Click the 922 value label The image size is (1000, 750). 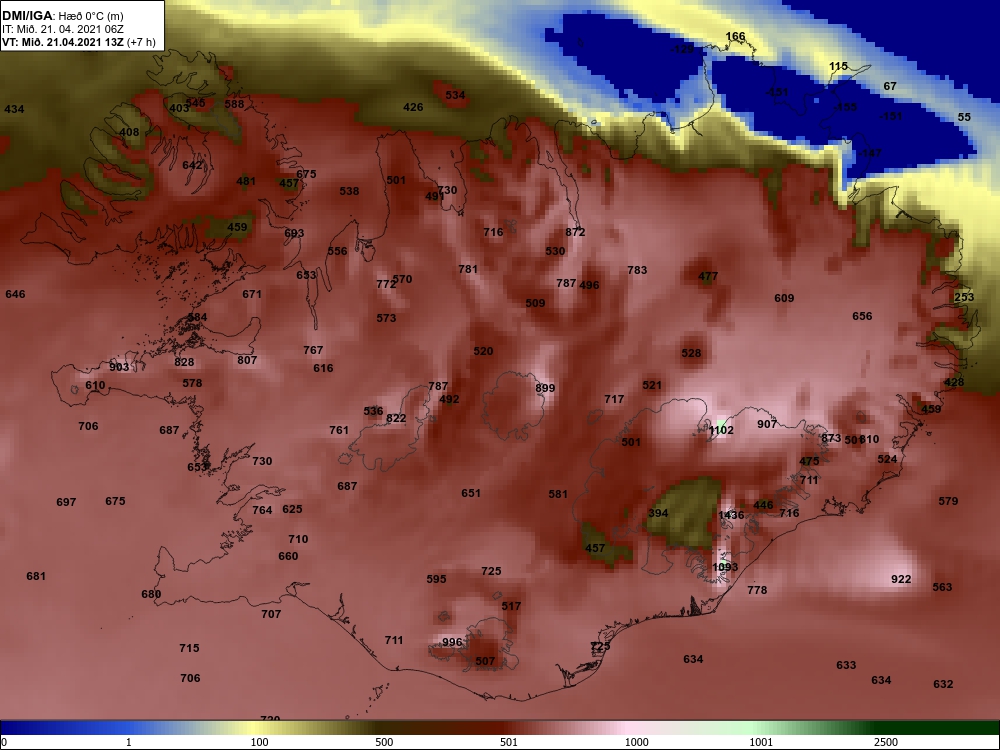901,579
